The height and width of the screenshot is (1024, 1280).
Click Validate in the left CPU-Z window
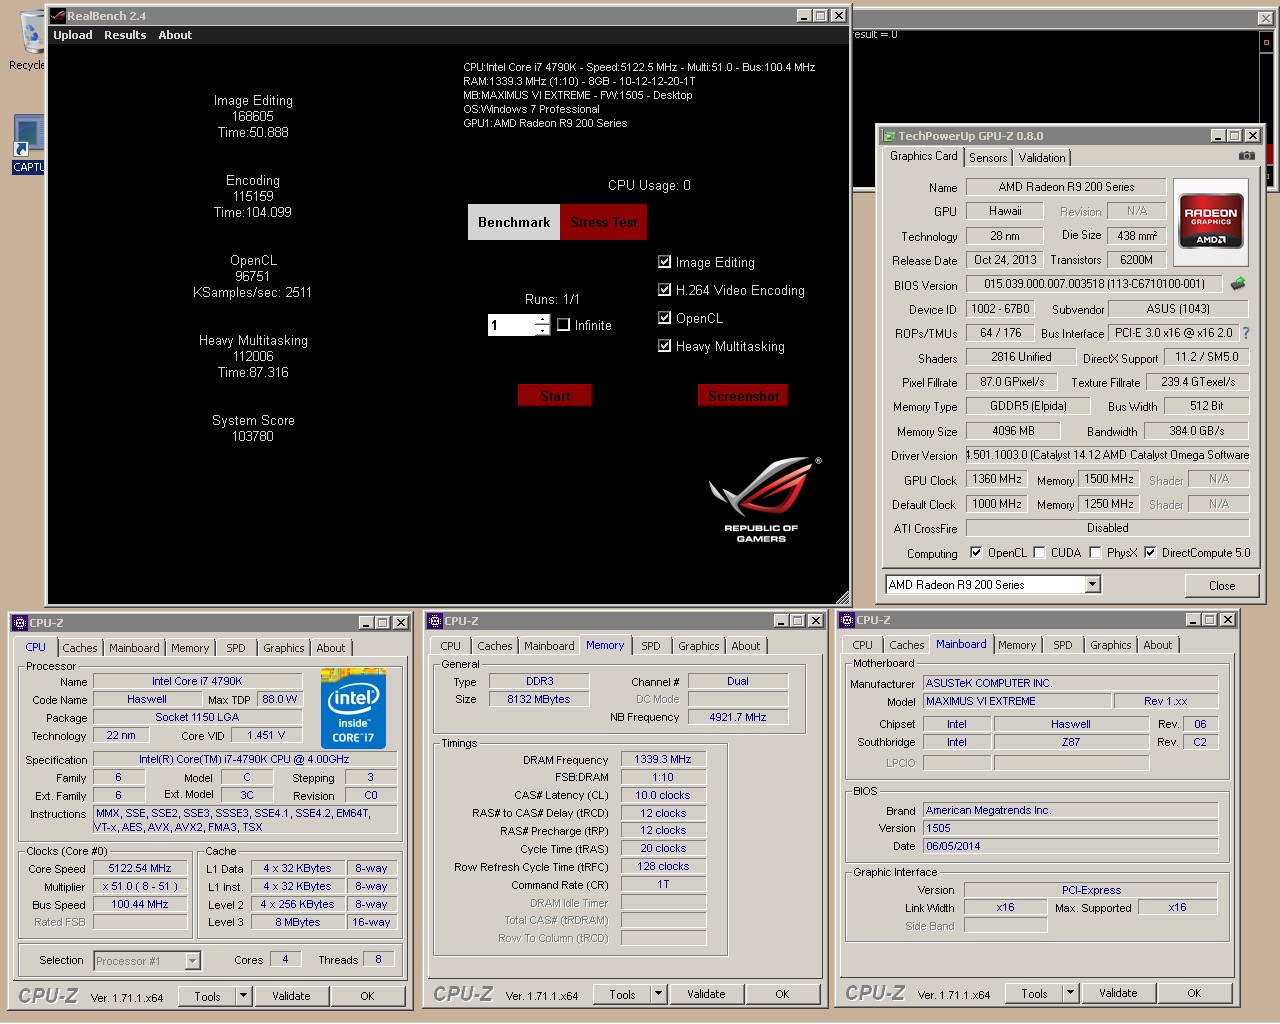tap(291, 996)
